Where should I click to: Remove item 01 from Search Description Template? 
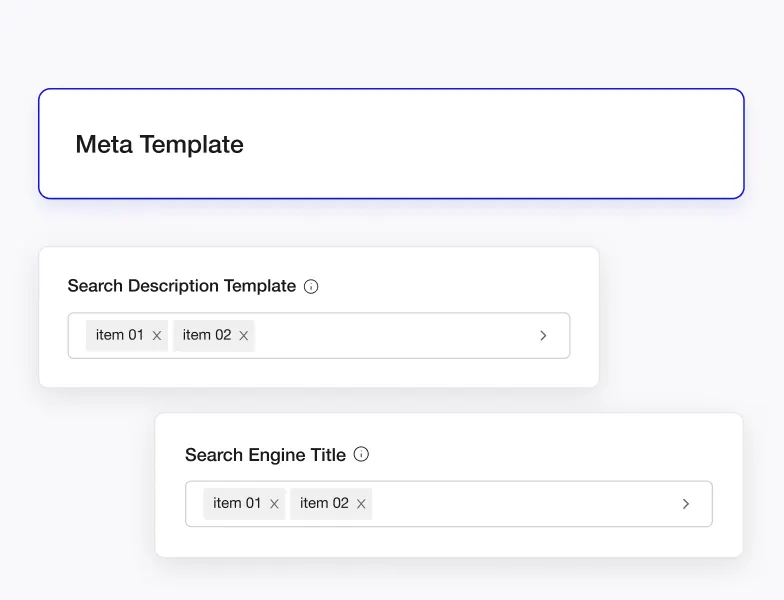pyautogui.click(x=156, y=336)
